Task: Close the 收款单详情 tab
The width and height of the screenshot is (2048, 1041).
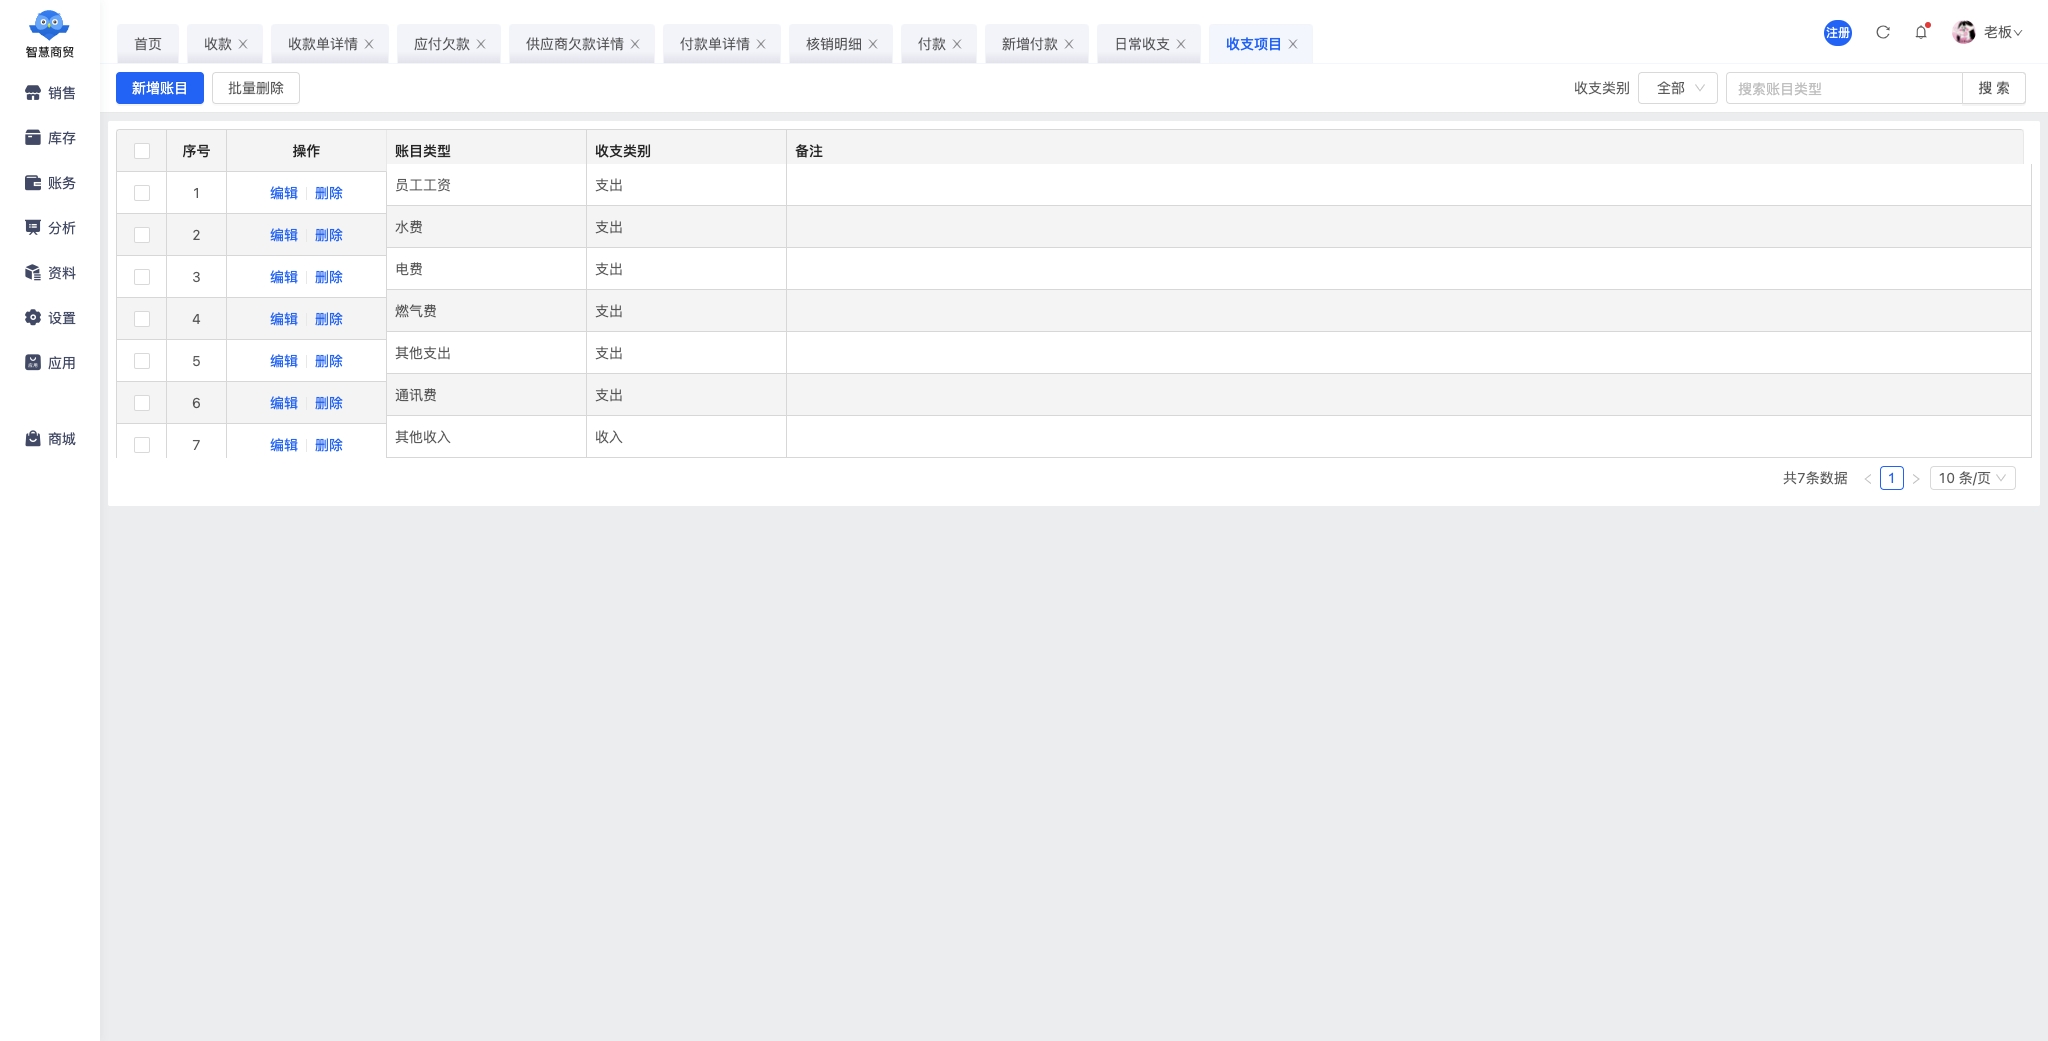Action: [x=369, y=44]
